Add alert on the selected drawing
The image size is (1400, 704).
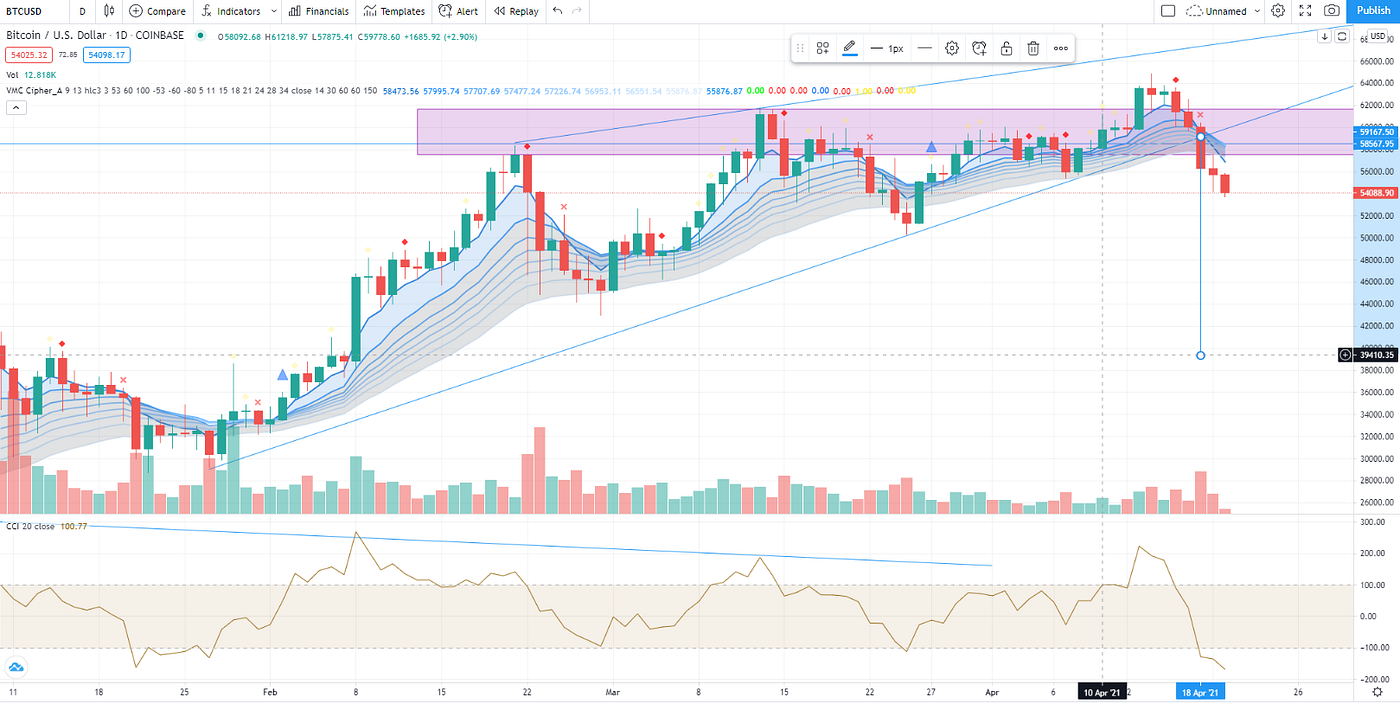[x=979, y=48]
